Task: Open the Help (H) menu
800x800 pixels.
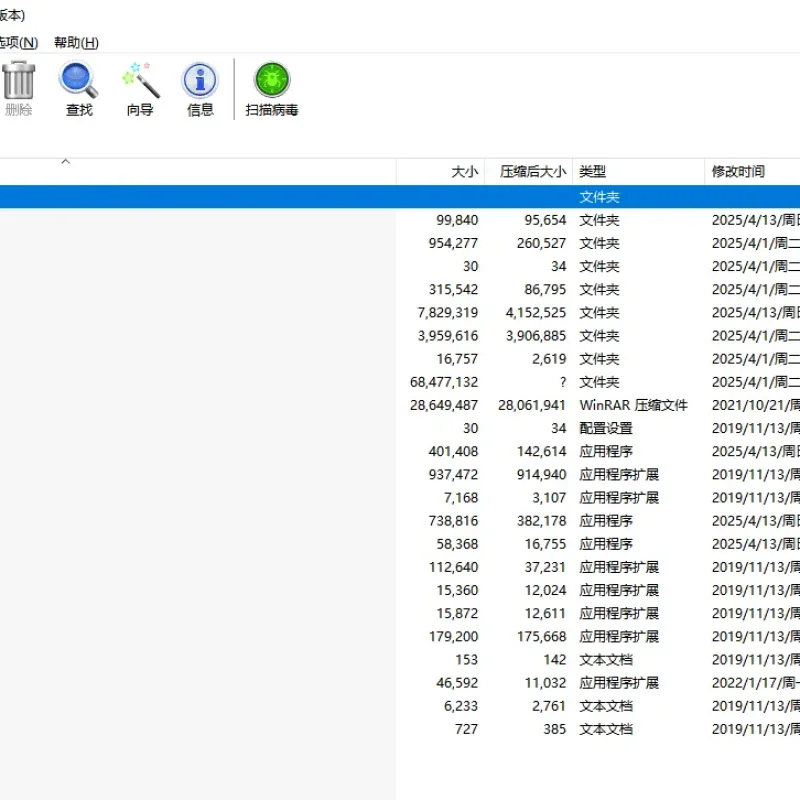Action: (x=76, y=42)
